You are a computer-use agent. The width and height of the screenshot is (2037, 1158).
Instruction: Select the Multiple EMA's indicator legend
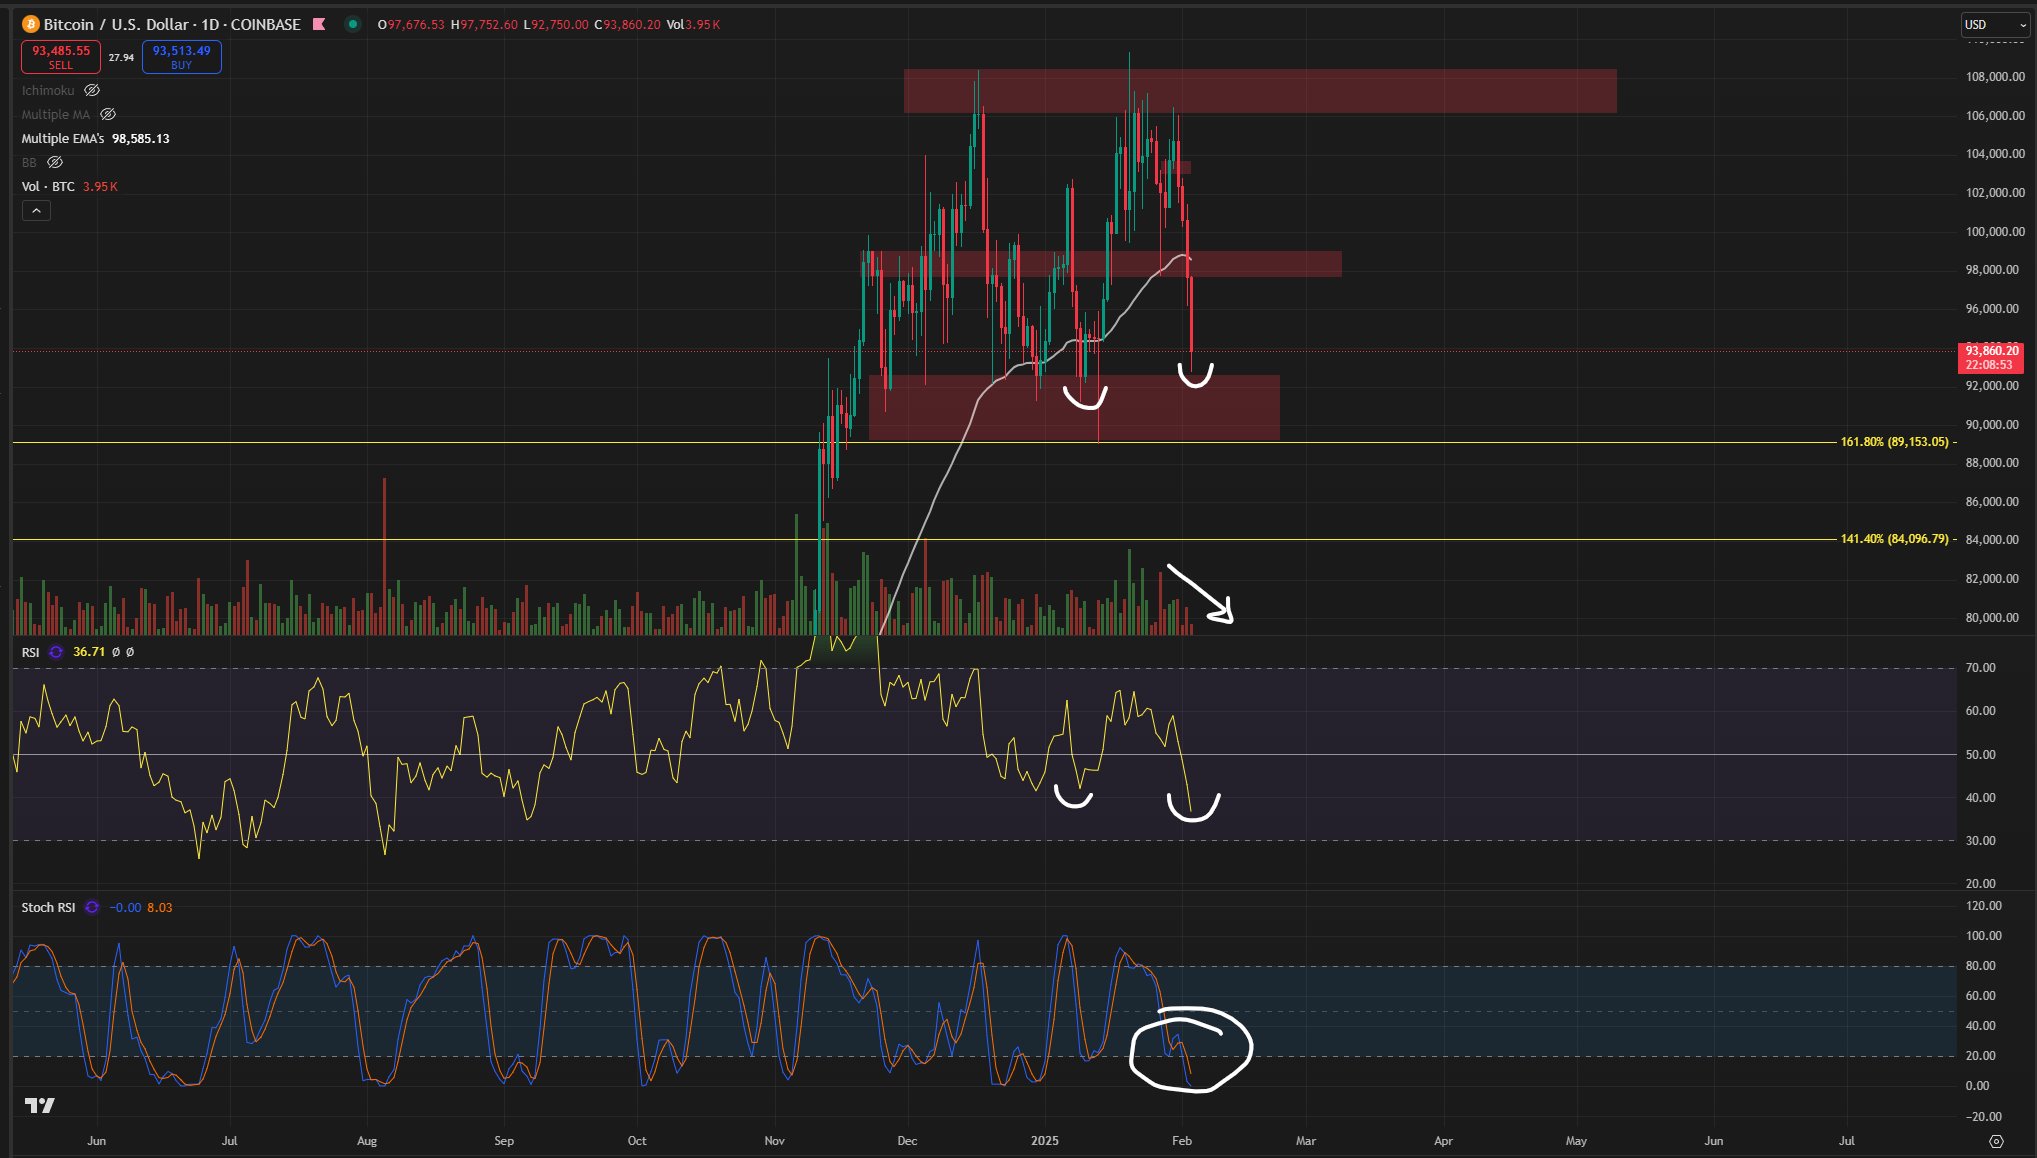63,139
